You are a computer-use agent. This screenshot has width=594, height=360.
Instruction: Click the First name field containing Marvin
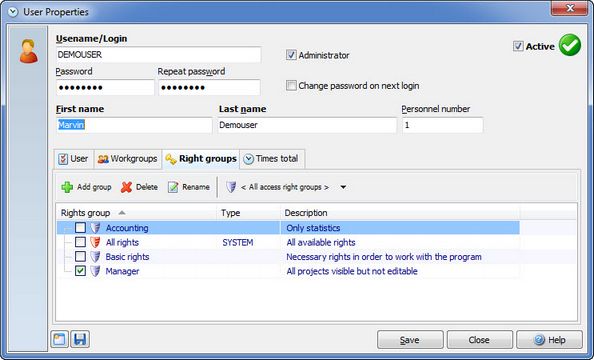point(134,125)
